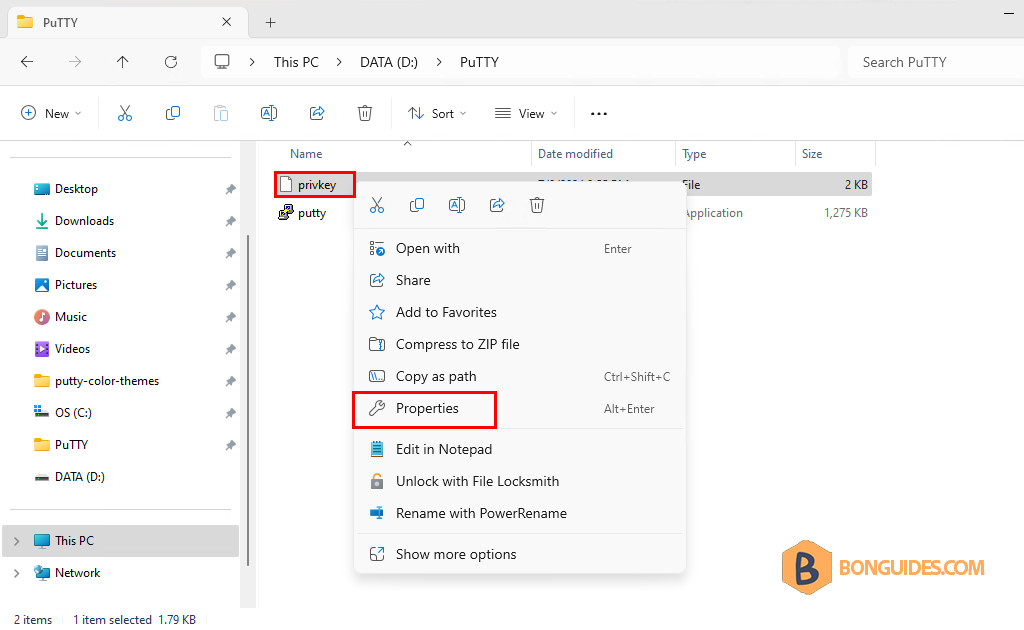
Task: Click This PC in the address bar
Action: point(296,62)
